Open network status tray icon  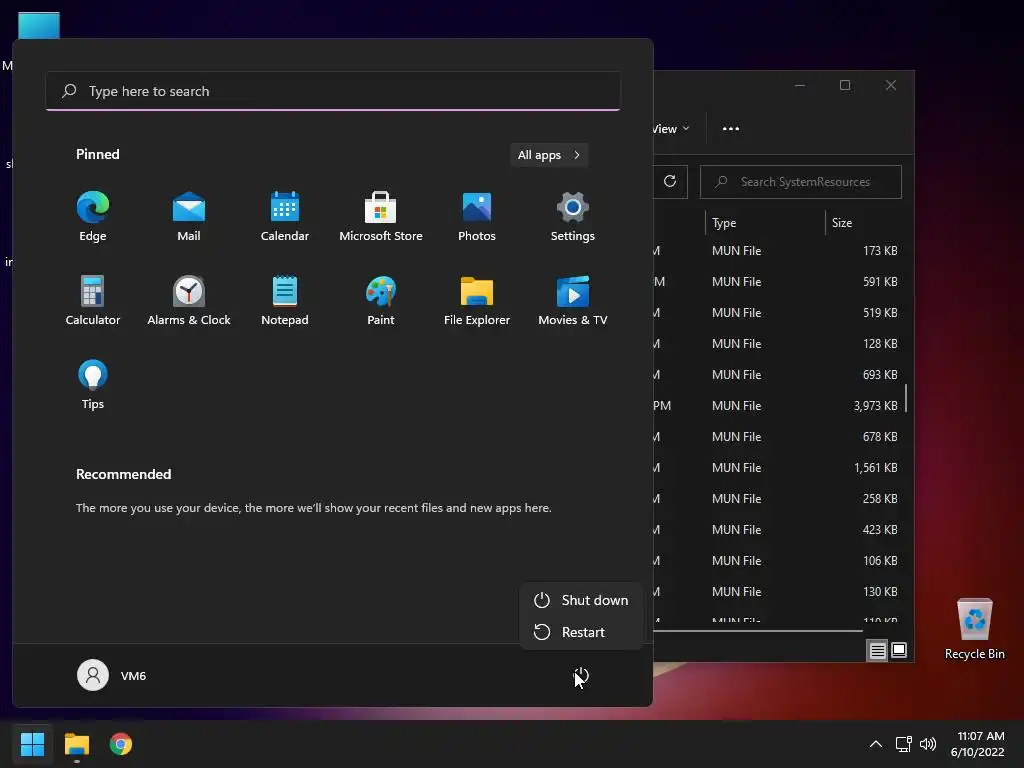(x=903, y=744)
